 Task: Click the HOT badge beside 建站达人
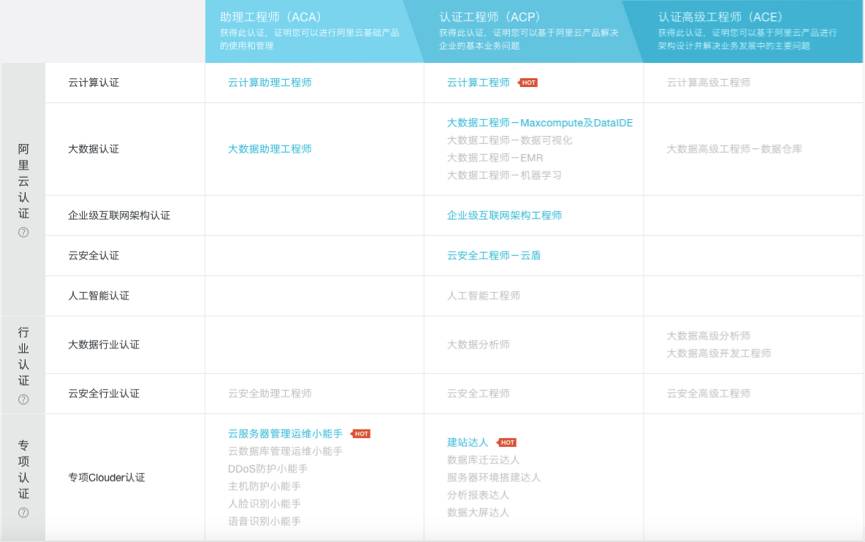pos(506,443)
